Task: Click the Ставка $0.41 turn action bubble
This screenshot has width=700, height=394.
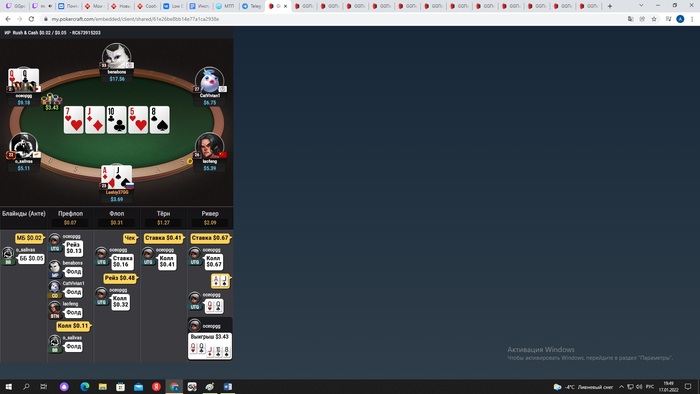Action: 164,238
